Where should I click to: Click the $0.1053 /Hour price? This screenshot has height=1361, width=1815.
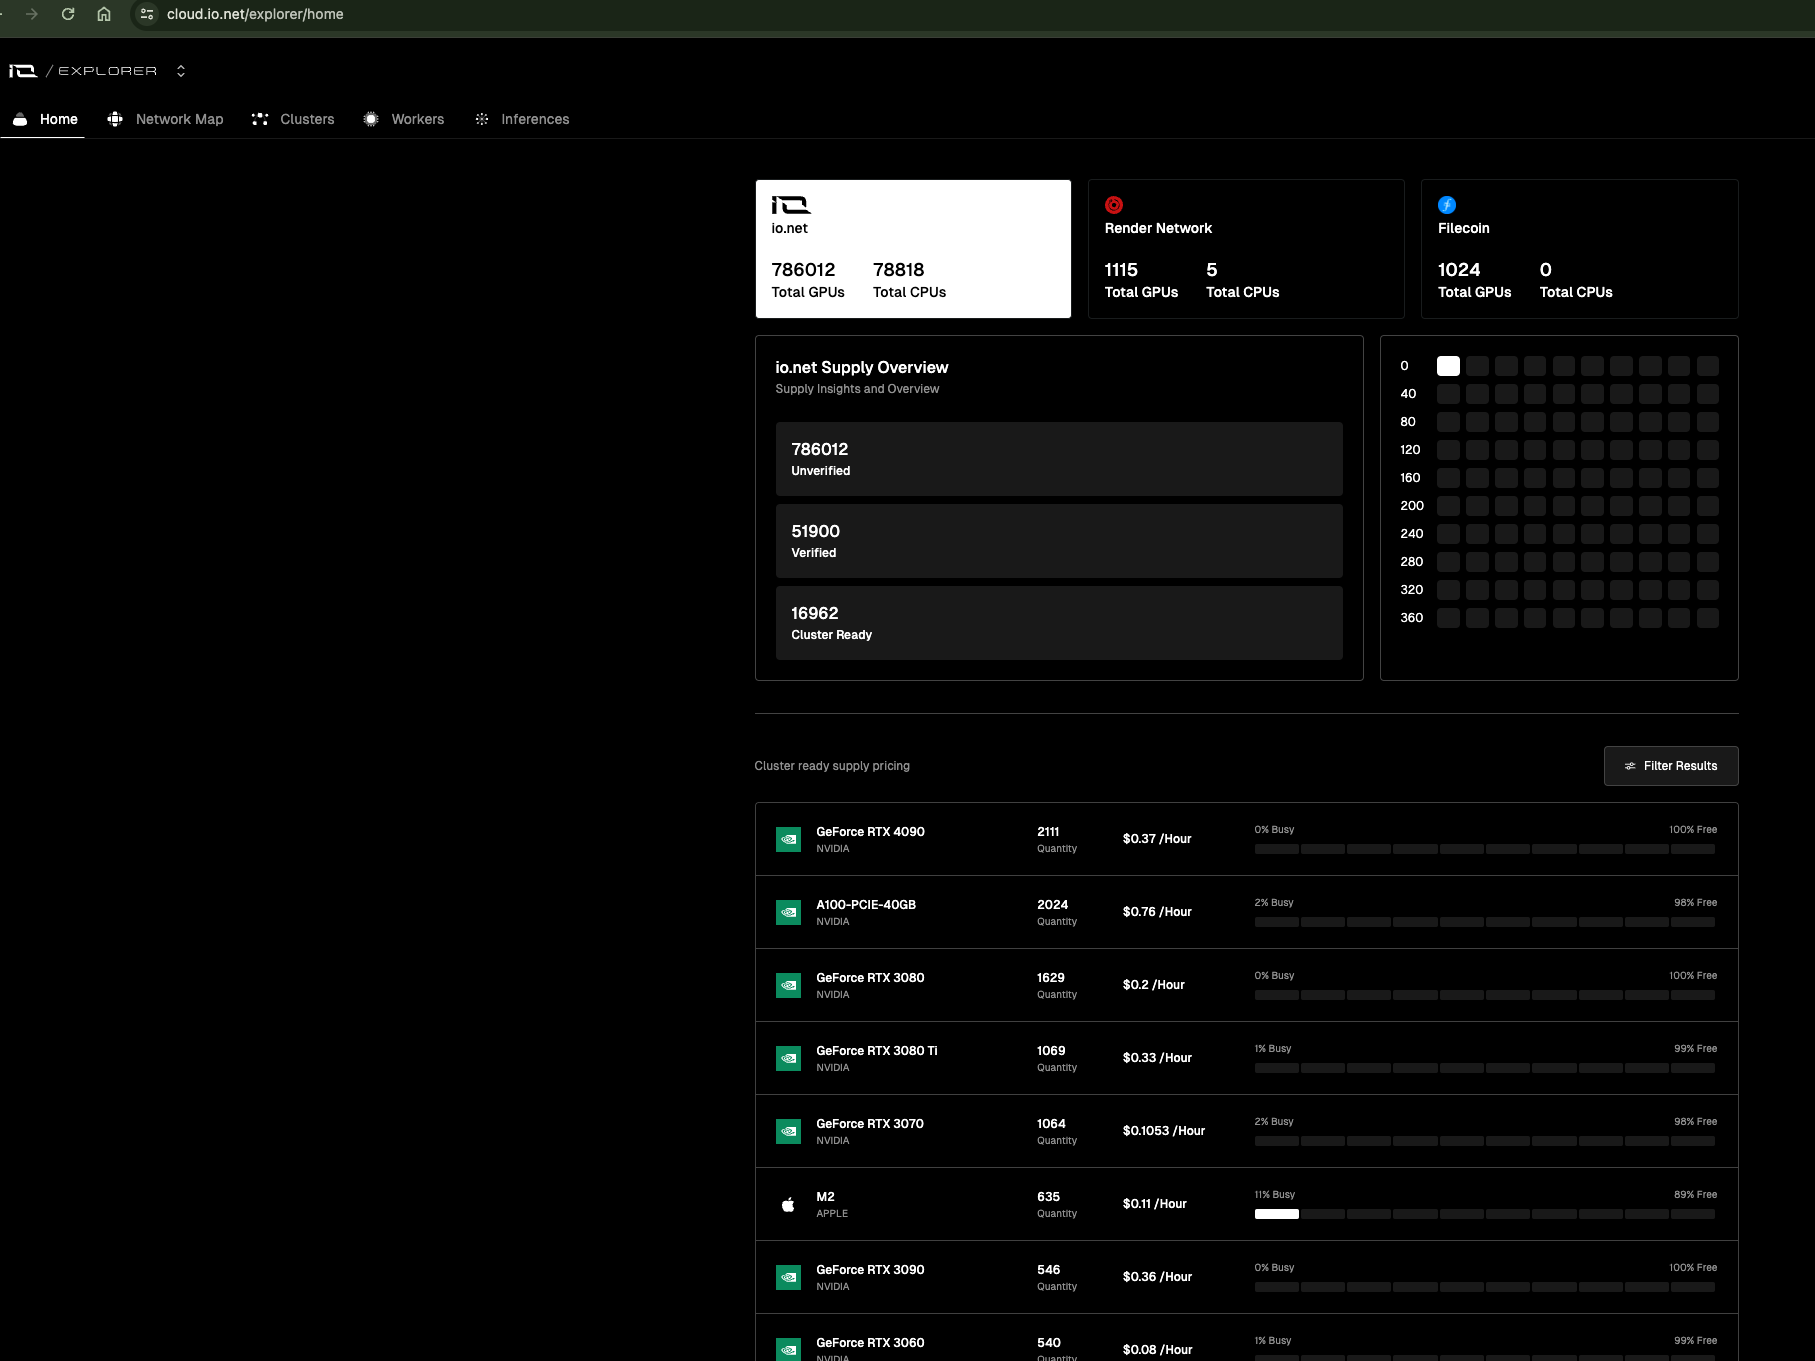[x=1164, y=1131]
